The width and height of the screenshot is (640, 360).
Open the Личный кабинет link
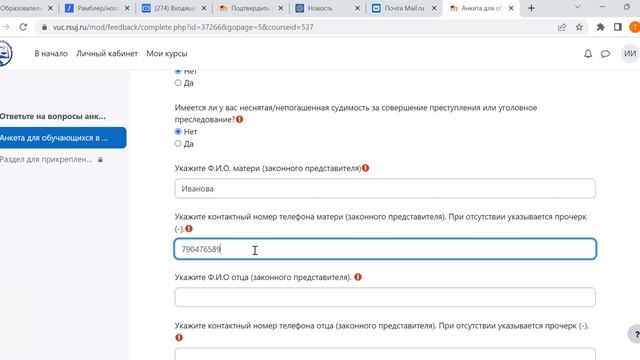point(107,53)
